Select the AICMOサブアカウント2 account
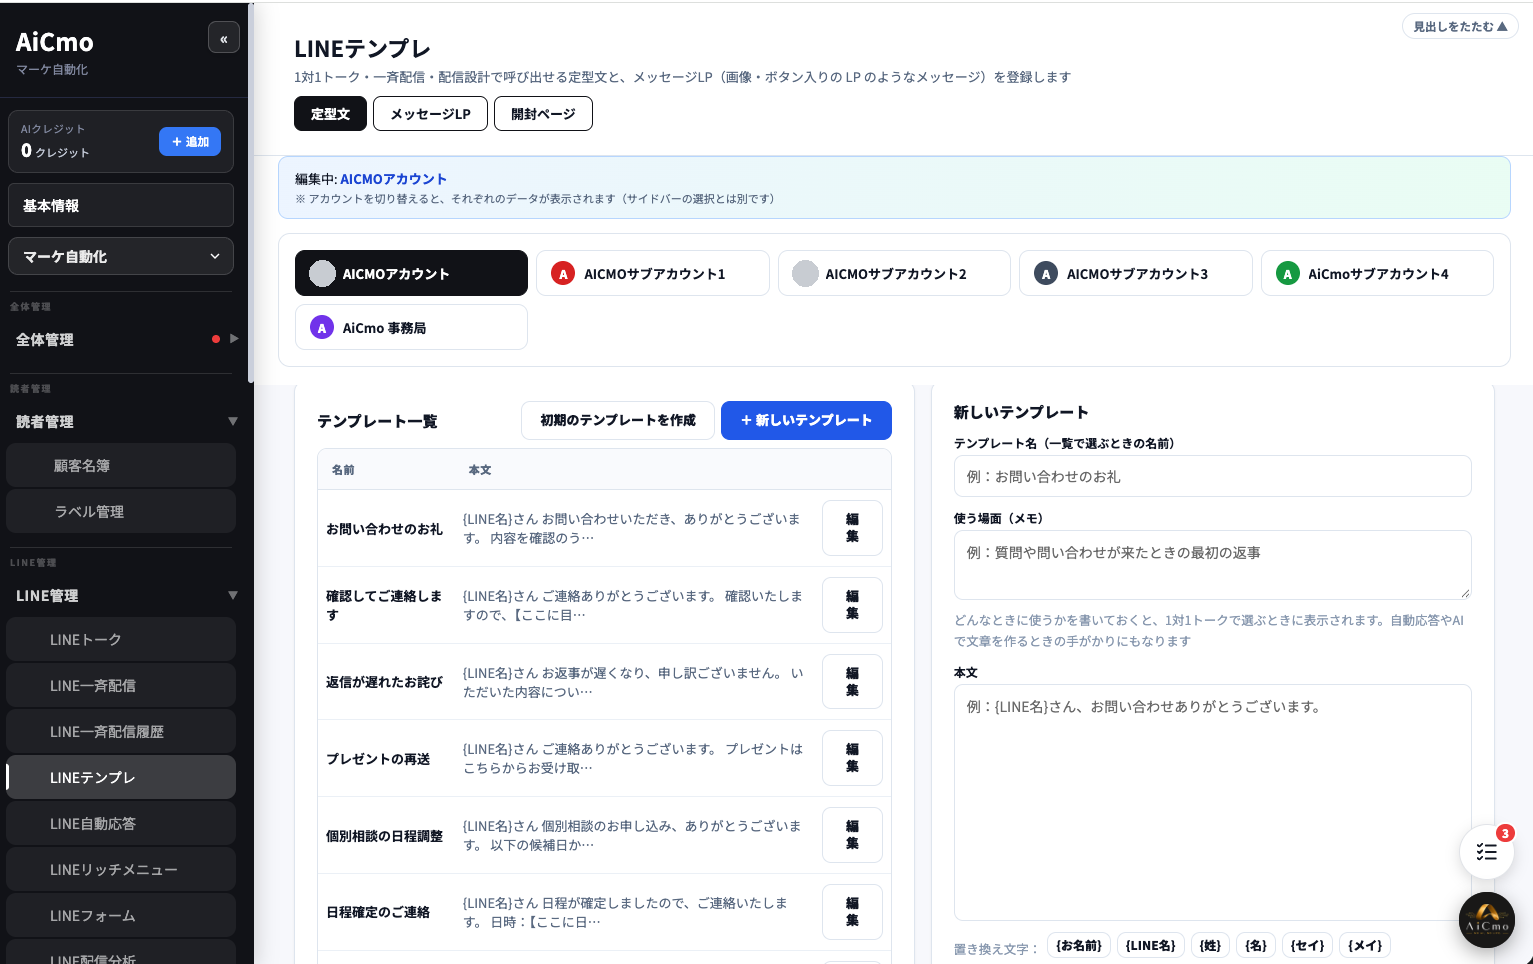The width and height of the screenshot is (1533, 964). tap(894, 274)
